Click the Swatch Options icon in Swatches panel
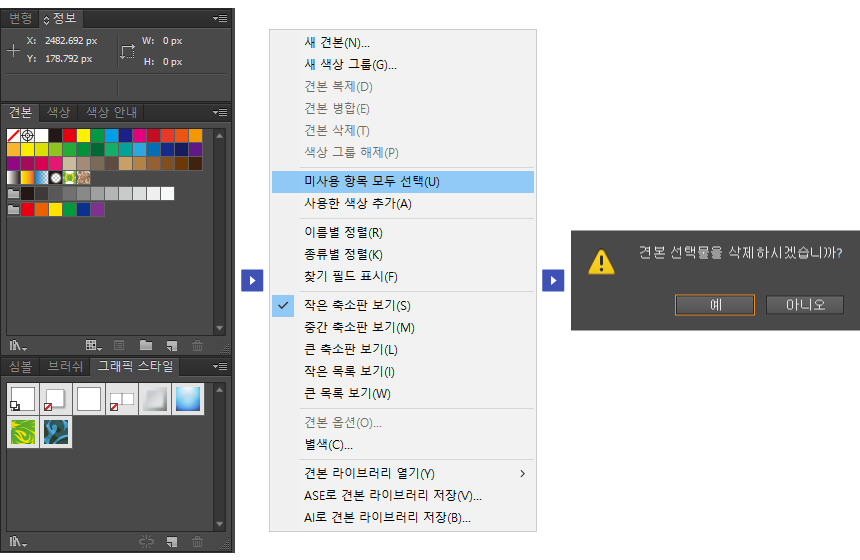 pos(119,346)
